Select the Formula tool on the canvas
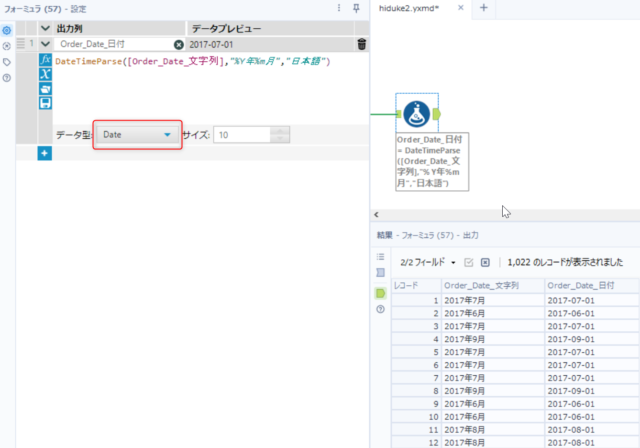Image resolution: width=640 pixels, height=448 pixels. (416, 114)
